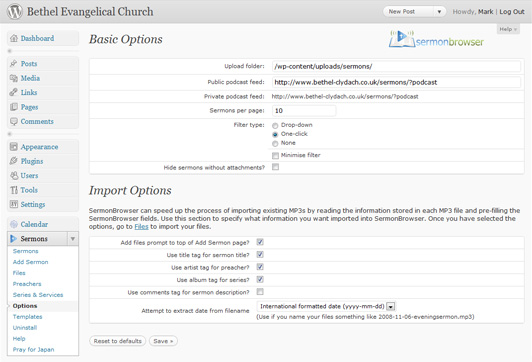The image size is (532, 362).
Task: Select One-click filter type
Action: pos(275,134)
